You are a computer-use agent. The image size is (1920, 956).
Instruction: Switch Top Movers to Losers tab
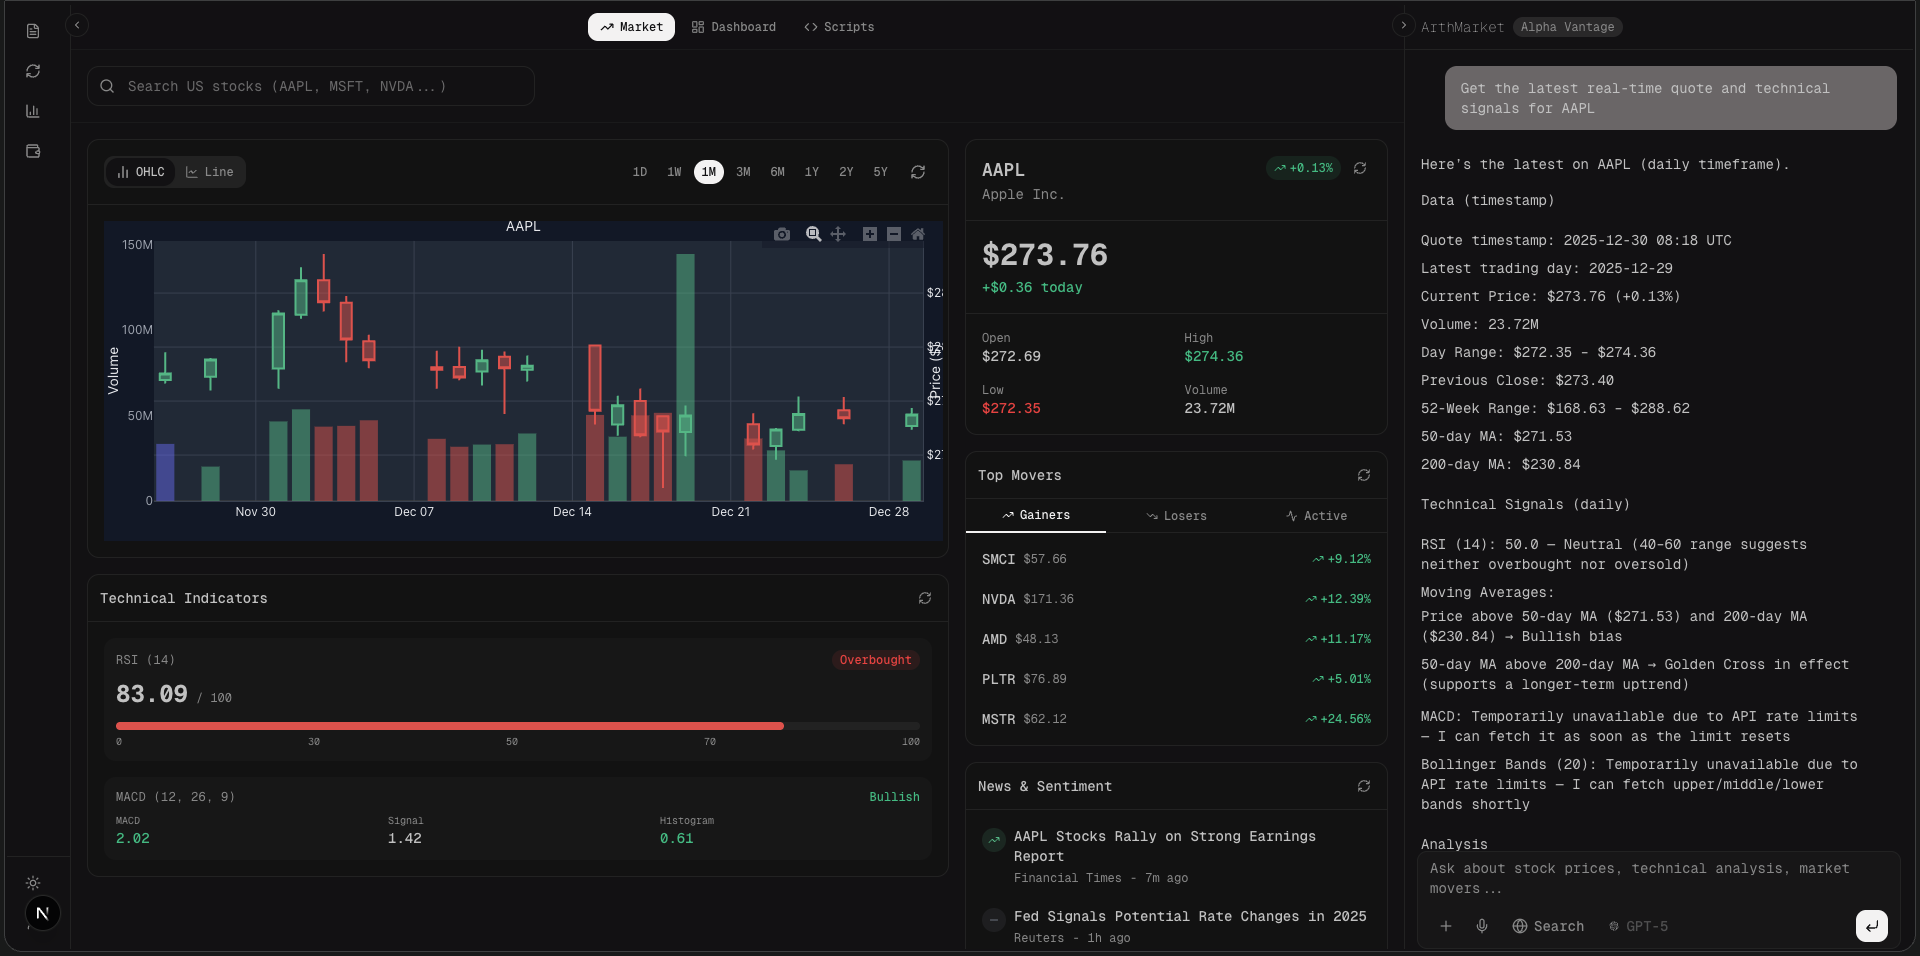tap(1176, 516)
